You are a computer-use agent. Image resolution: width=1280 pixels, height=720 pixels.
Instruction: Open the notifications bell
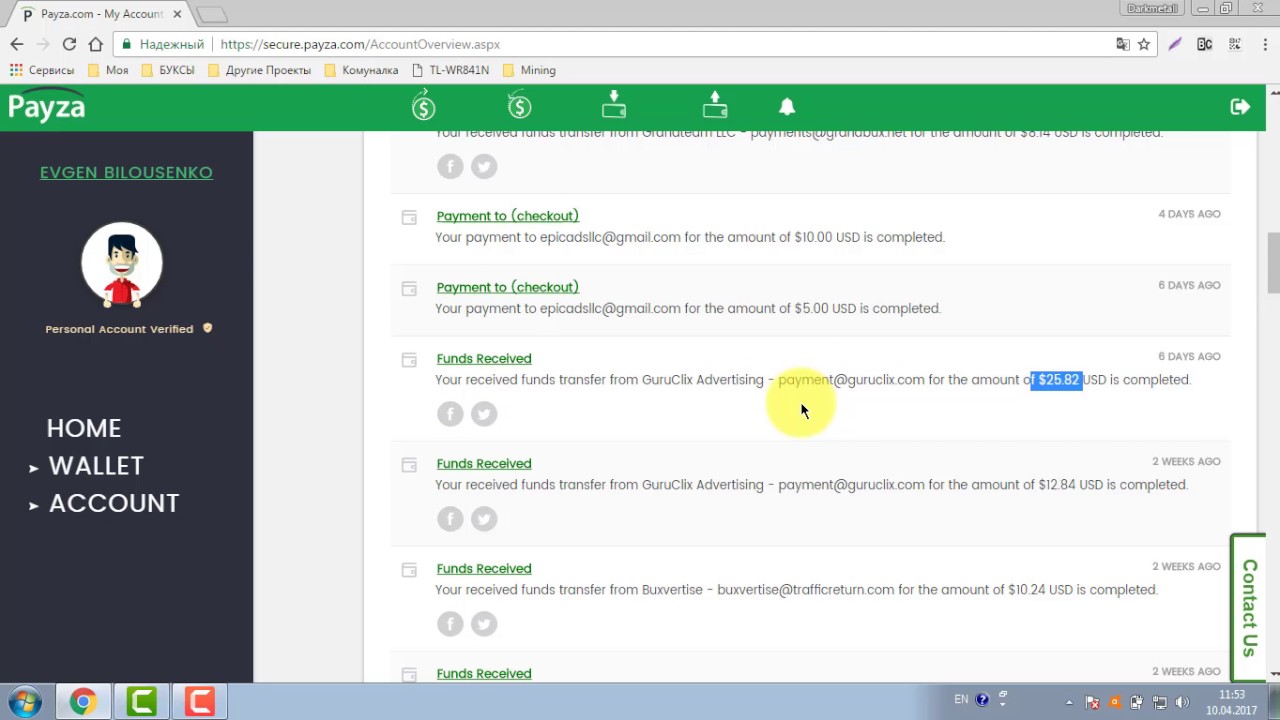[x=787, y=107]
